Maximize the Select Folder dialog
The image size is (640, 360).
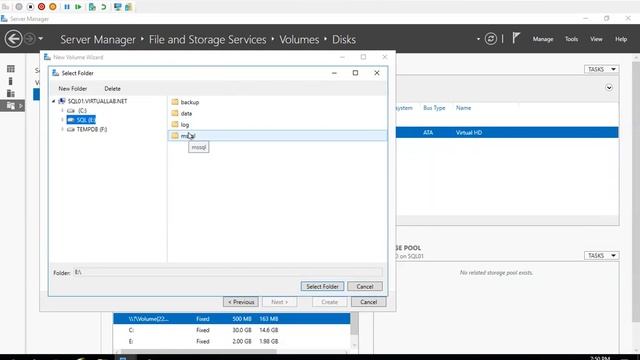point(355,73)
